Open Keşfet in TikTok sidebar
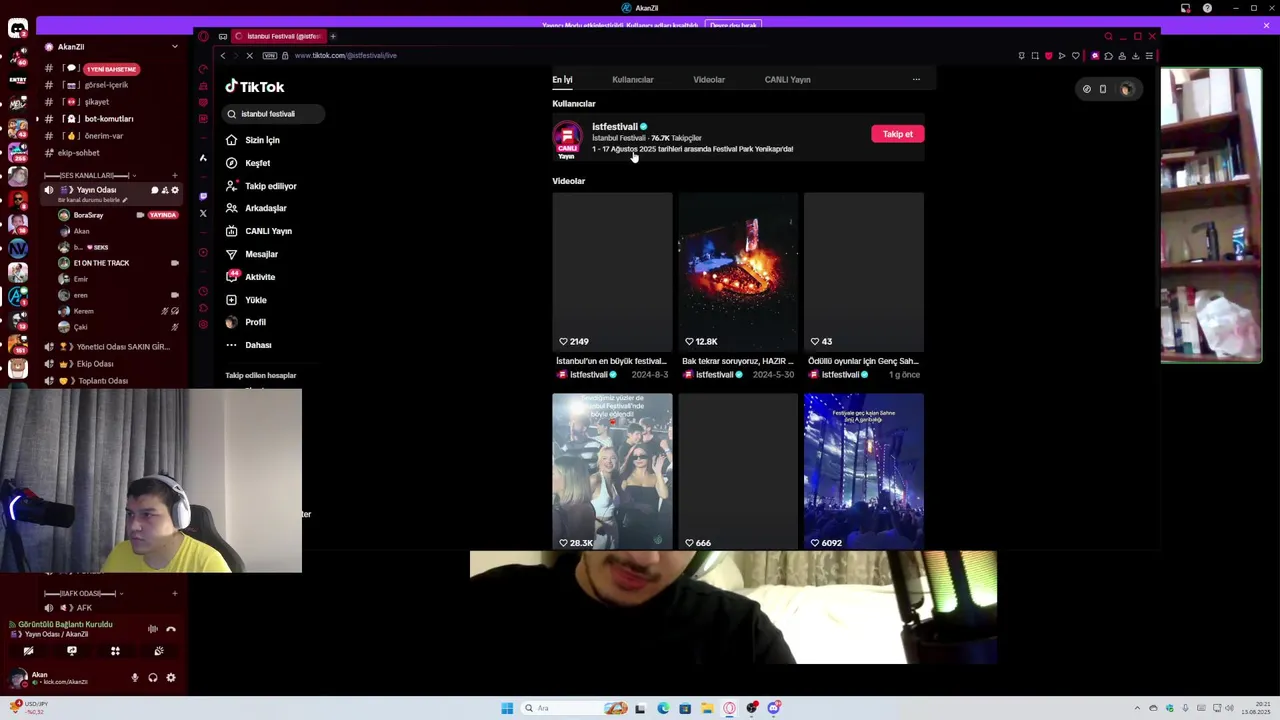This screenshot has width=1280, height=720. tap(249, 163)
